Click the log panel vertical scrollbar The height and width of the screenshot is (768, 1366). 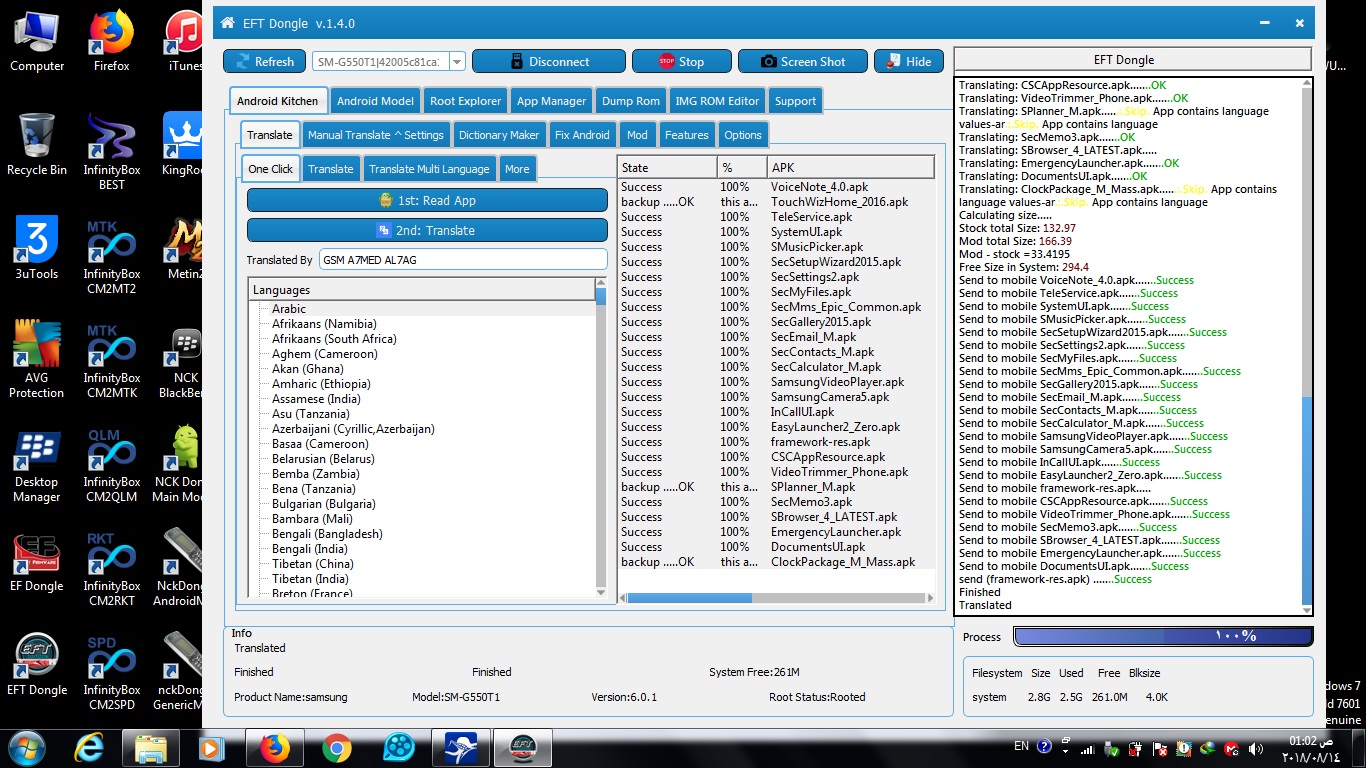point(1307,345)
